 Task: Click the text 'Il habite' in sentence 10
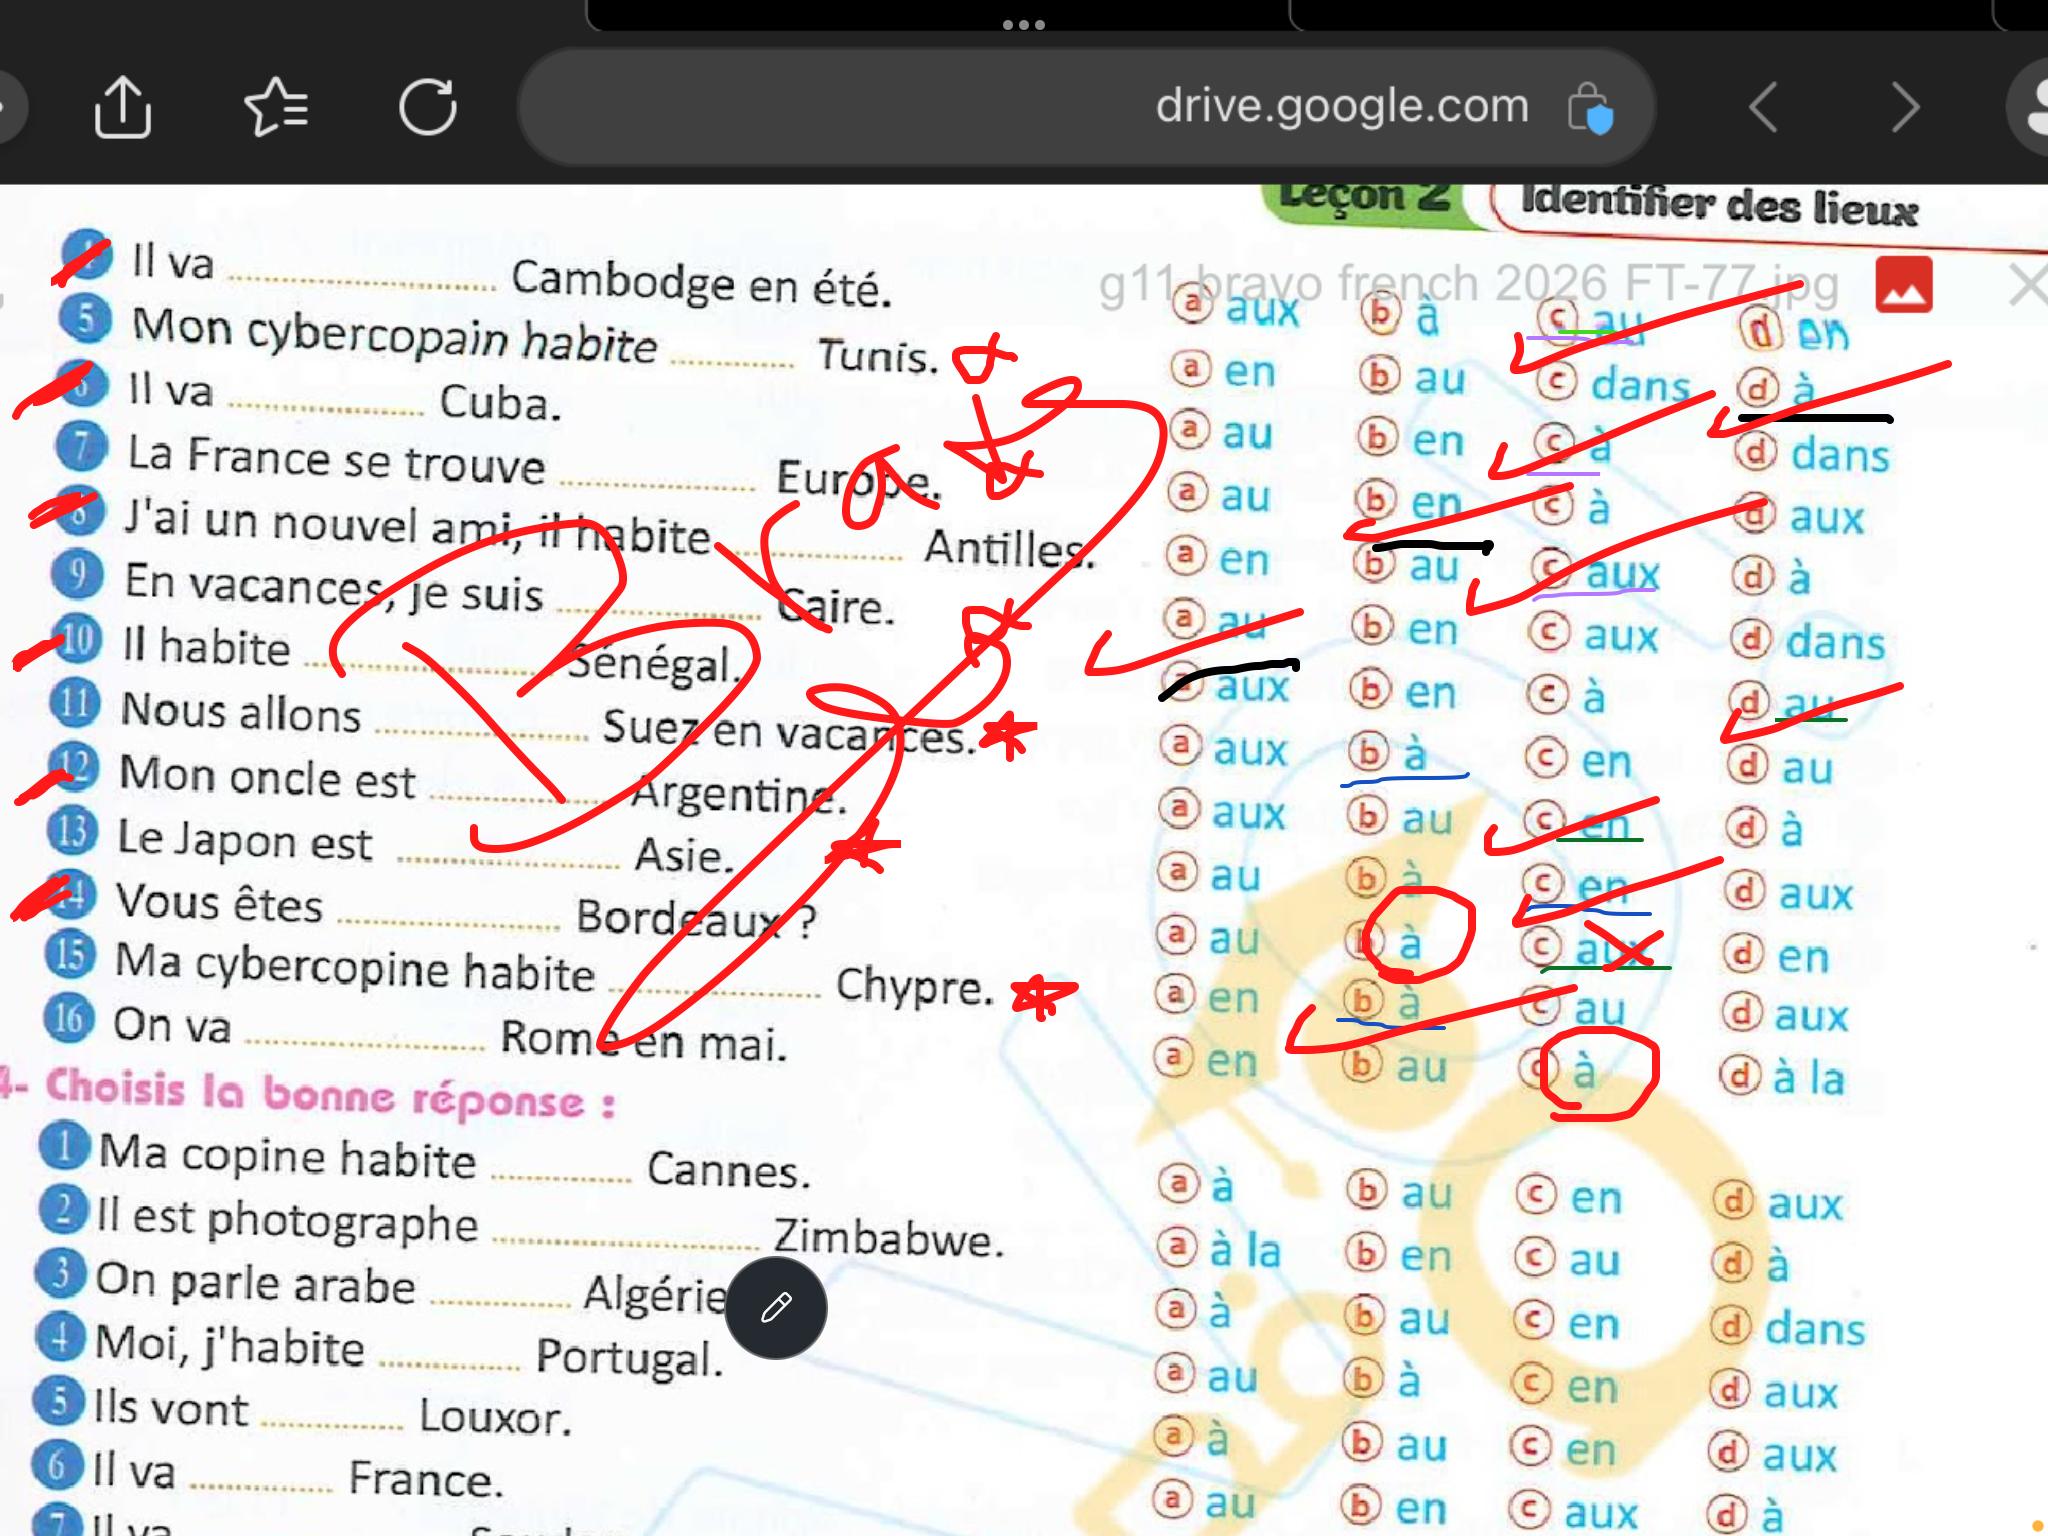point(206,647)
